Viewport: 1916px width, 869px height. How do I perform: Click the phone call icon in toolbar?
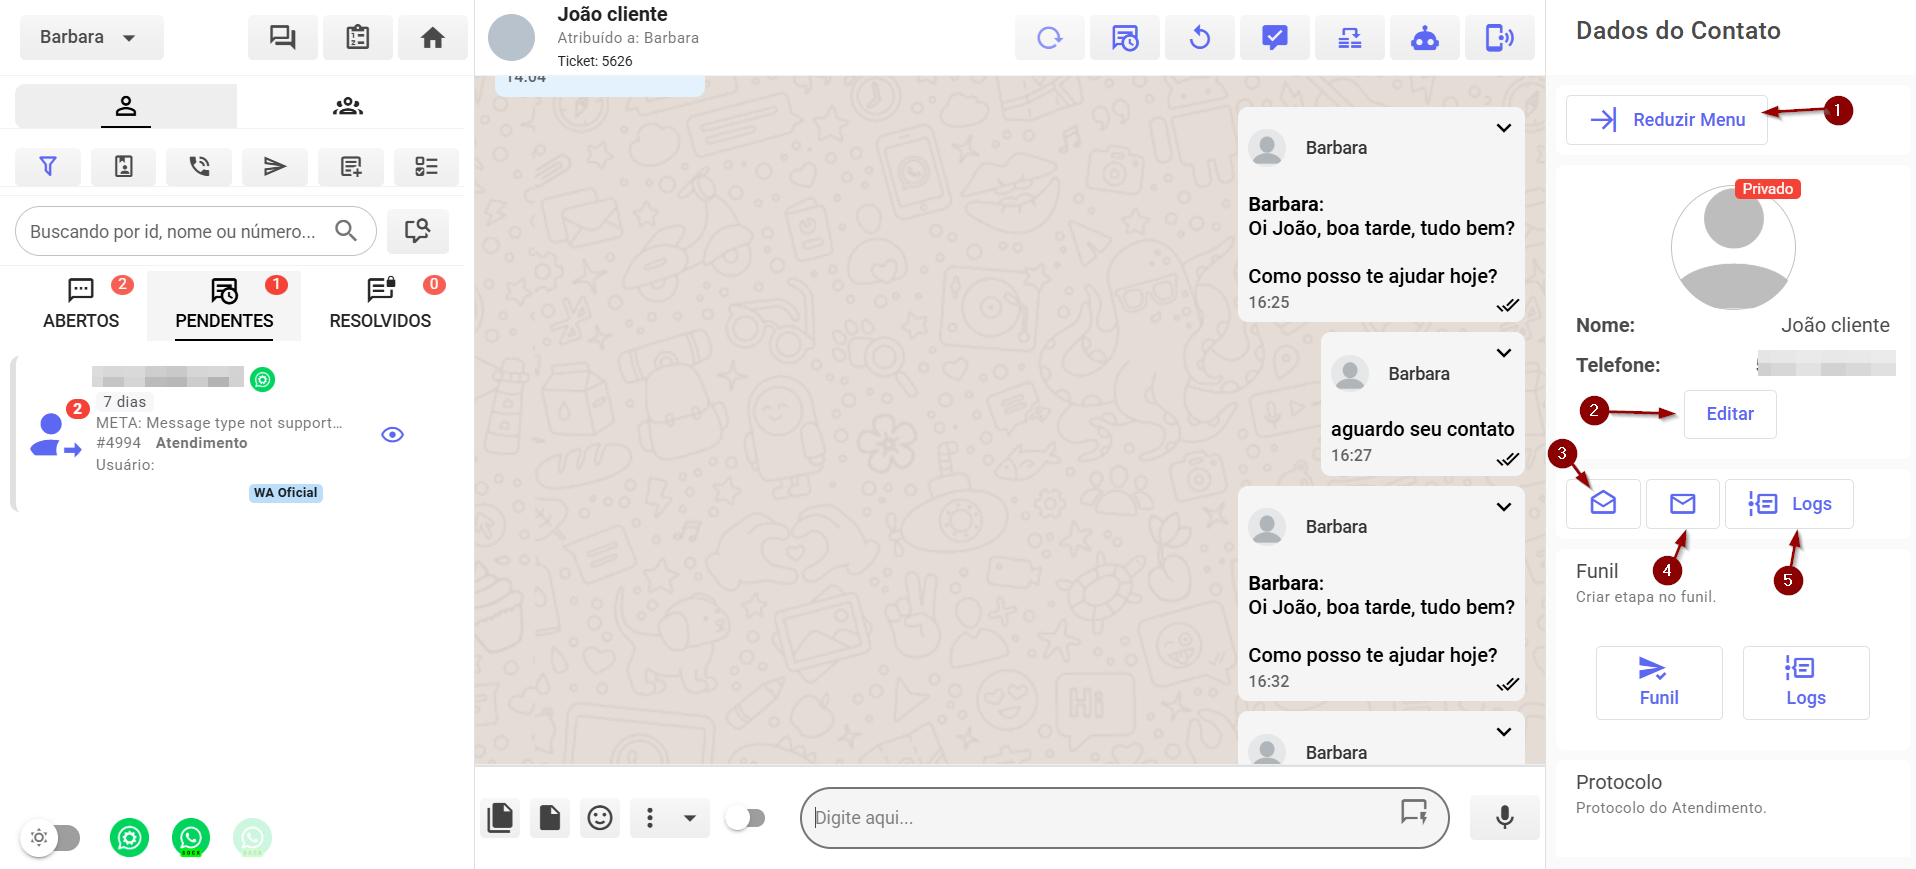(199, 166)
